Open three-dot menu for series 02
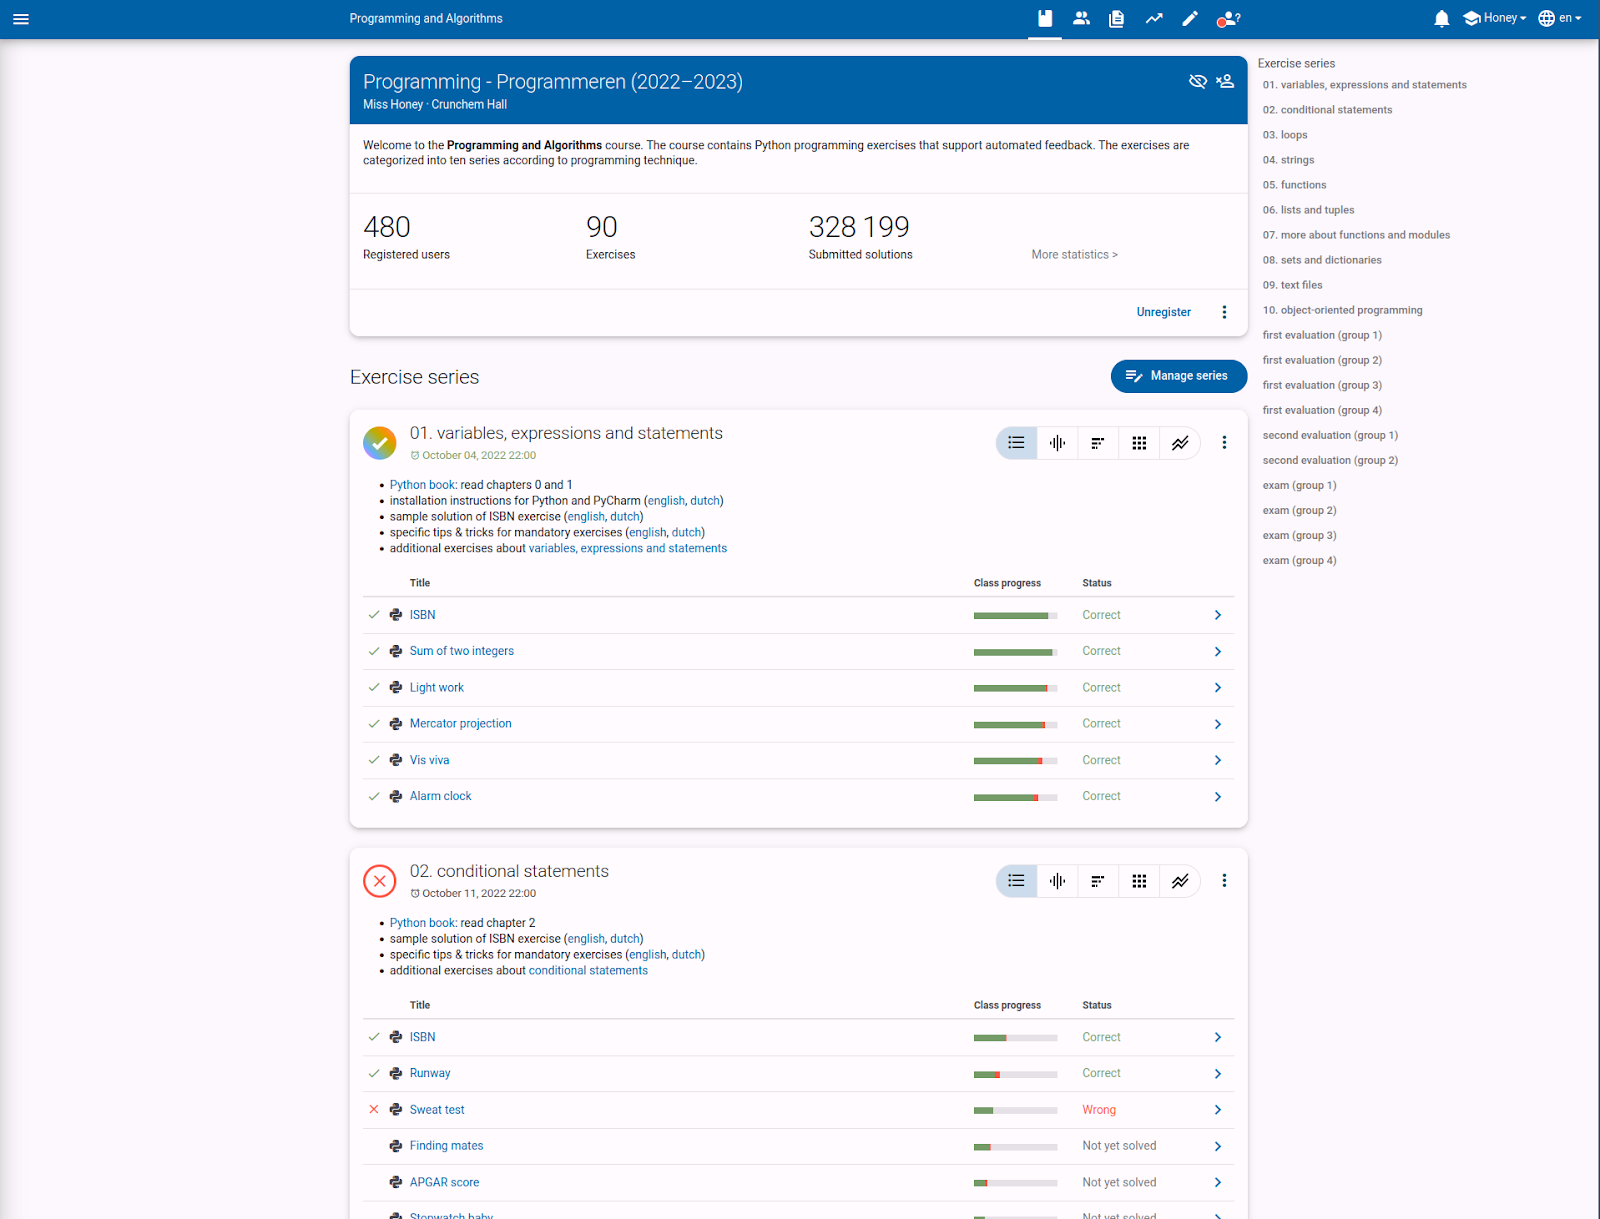This screenshot has height=1219, width=1600. tap(1224, 880)
